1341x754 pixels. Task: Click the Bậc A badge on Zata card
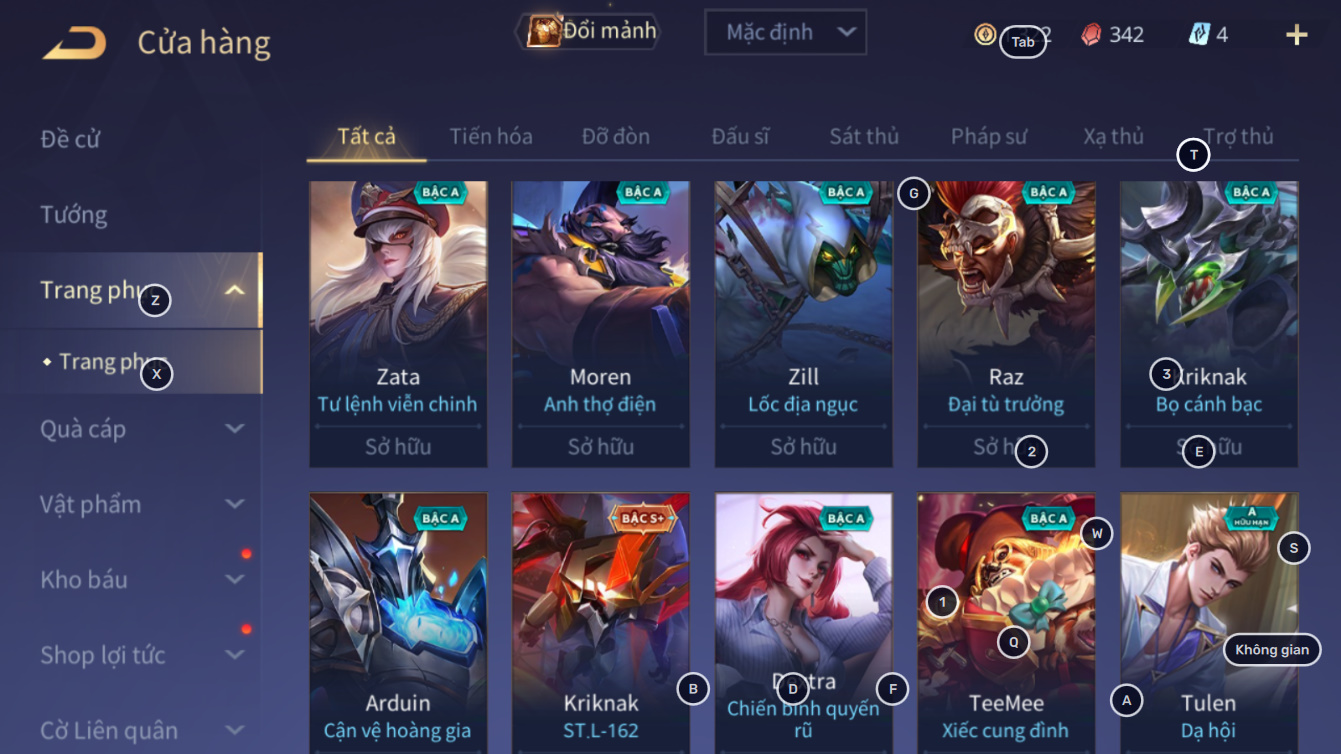point(440,192)
